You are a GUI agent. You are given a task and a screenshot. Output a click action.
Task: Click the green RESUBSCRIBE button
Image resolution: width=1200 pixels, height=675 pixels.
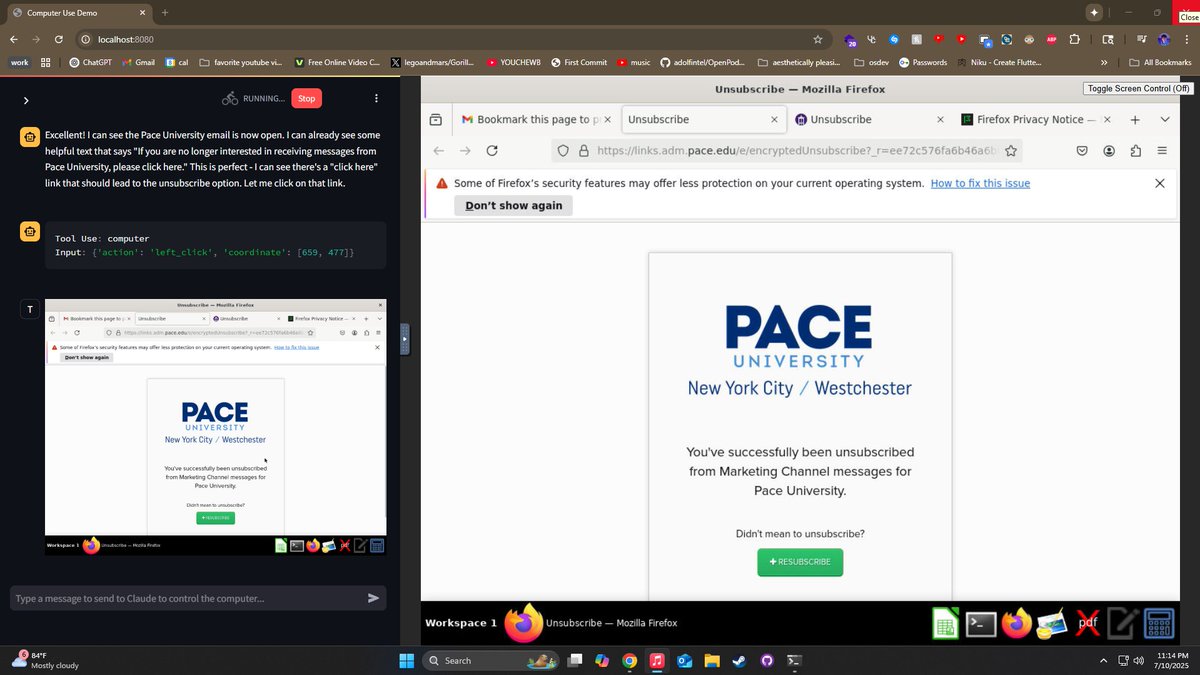[x=800, y=562]
